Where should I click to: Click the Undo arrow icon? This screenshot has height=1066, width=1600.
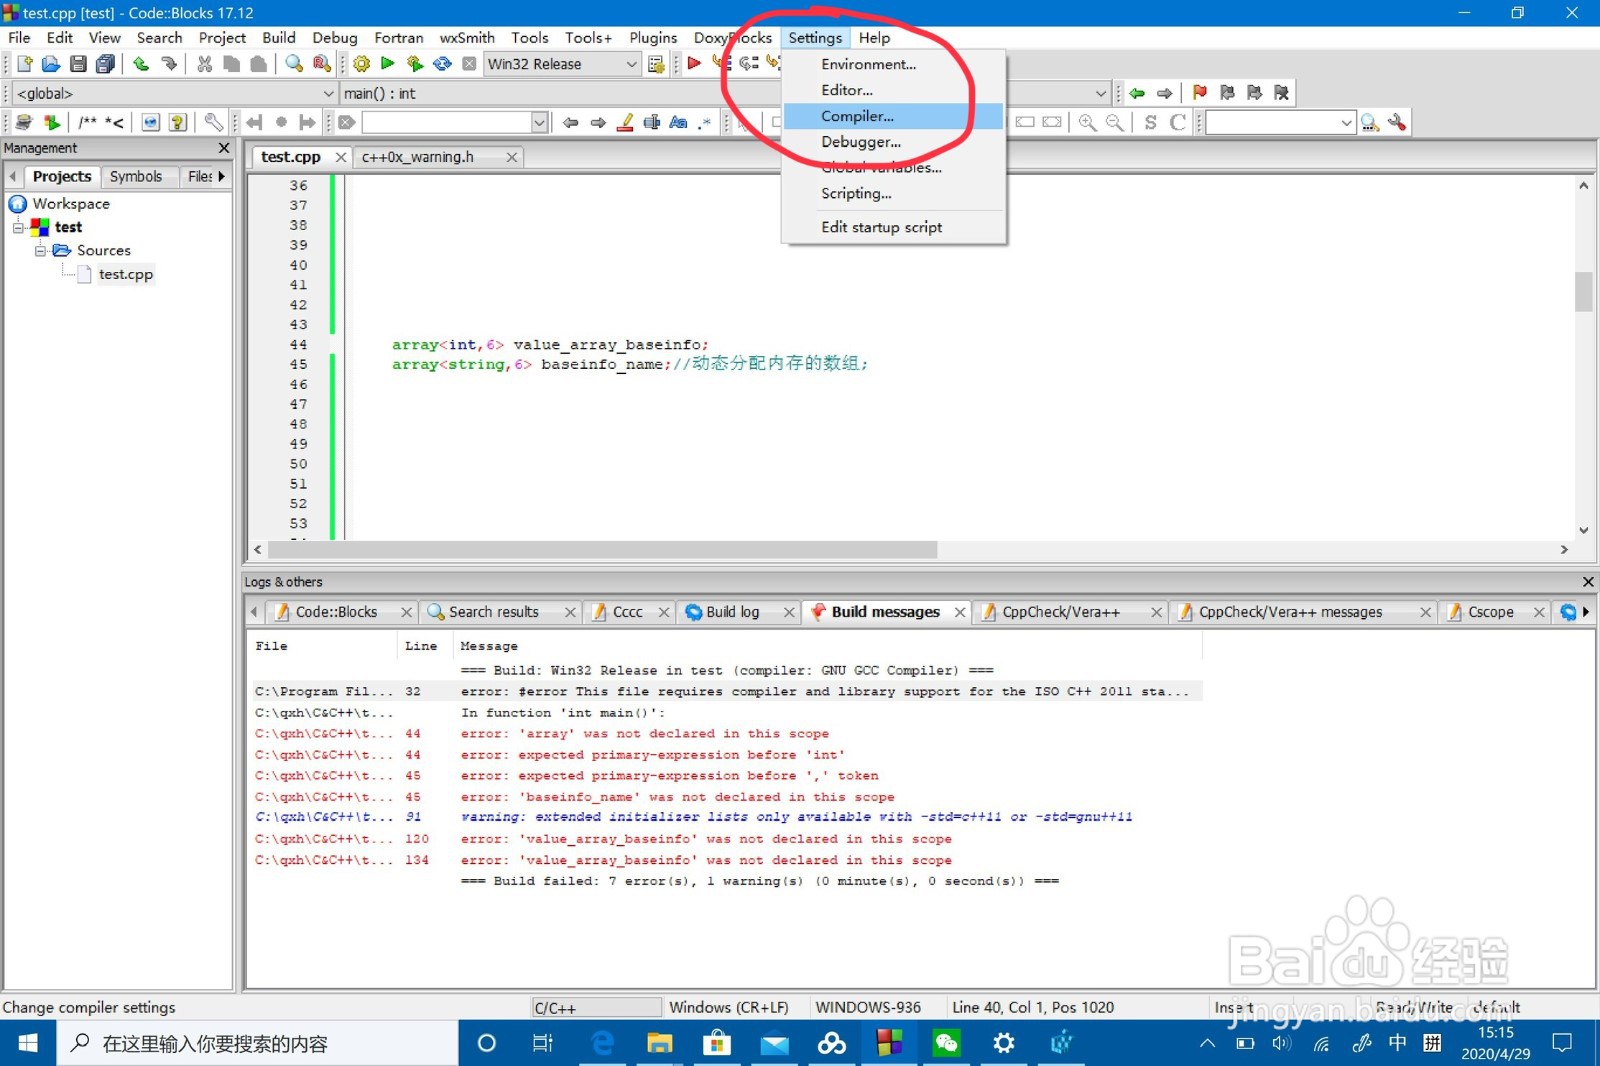pos(141,64)
